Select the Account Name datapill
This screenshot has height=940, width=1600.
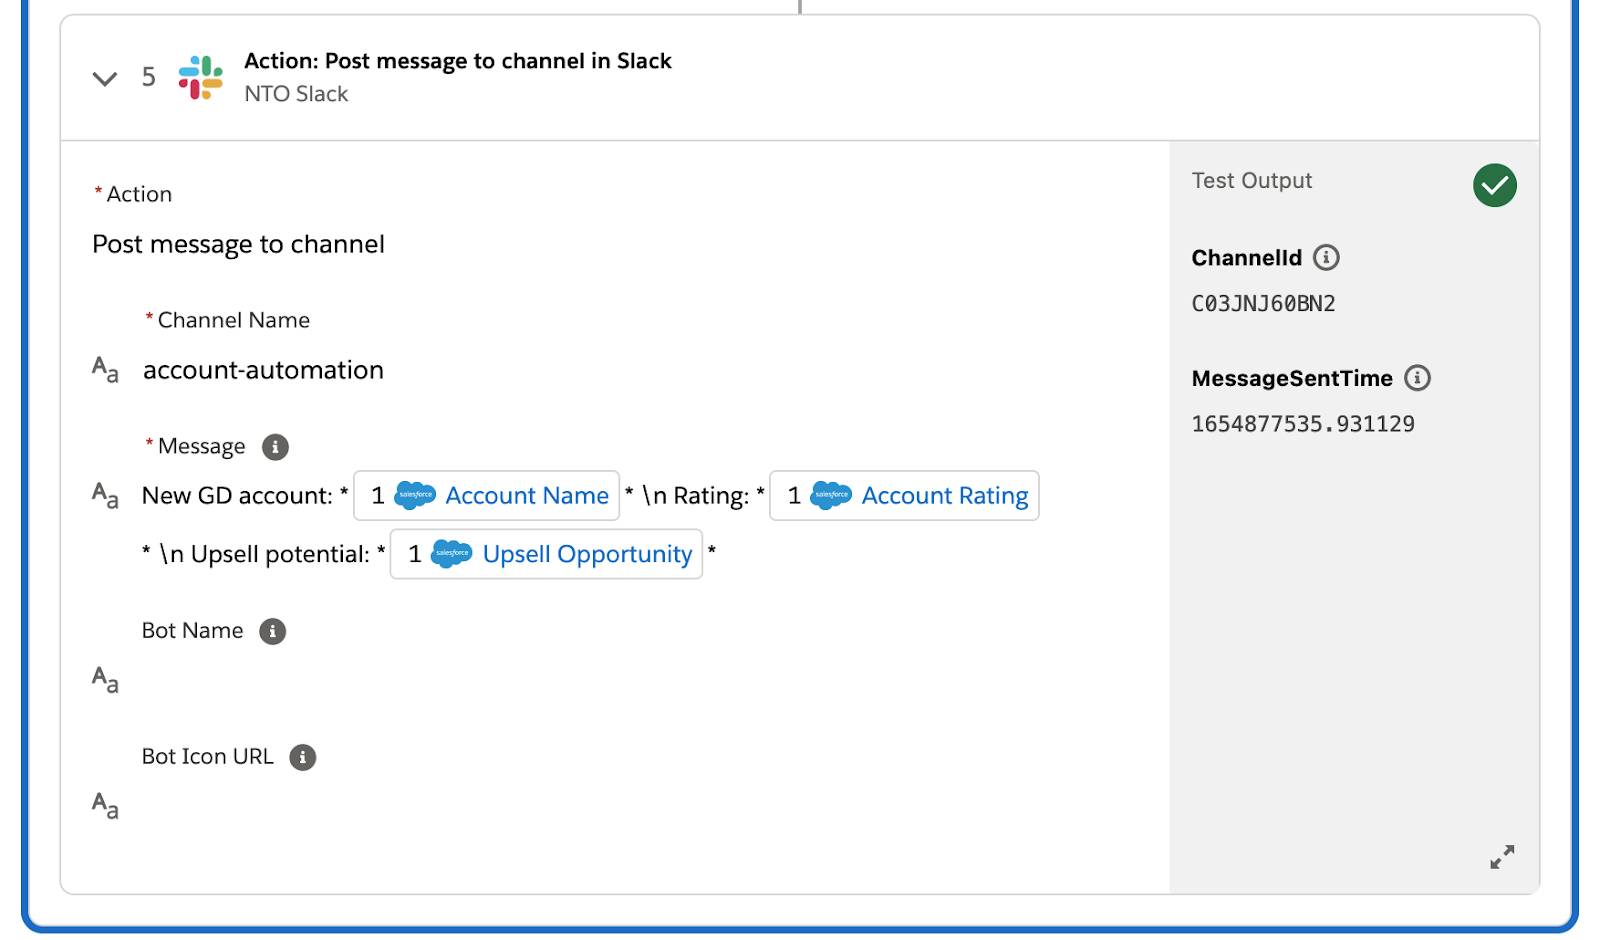tap(487, 495)
